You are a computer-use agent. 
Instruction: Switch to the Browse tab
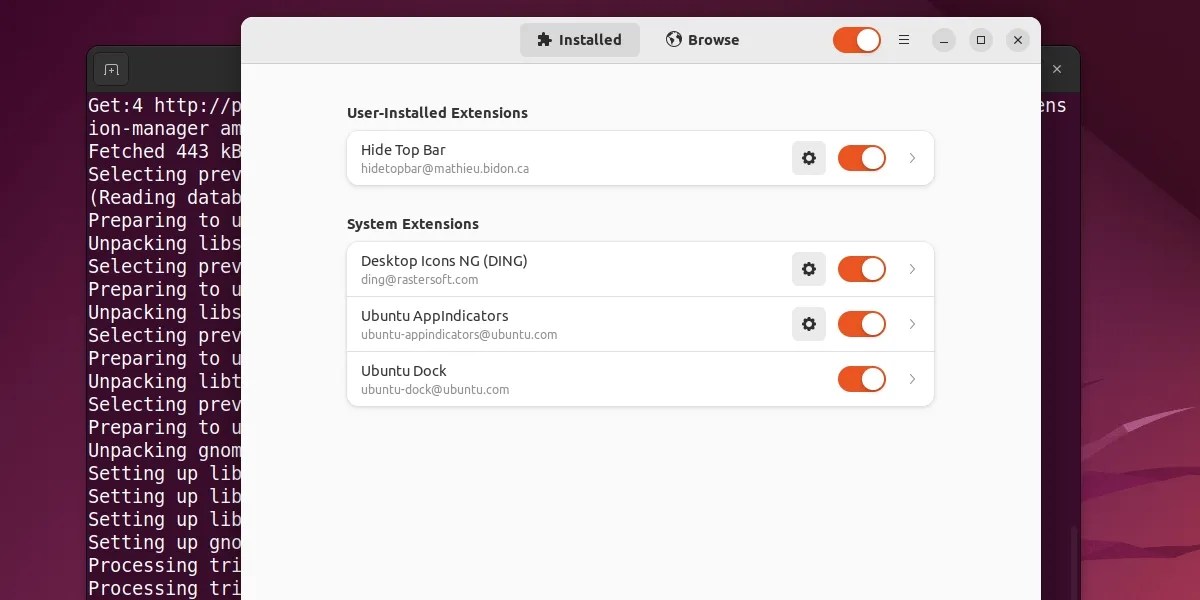702,40
